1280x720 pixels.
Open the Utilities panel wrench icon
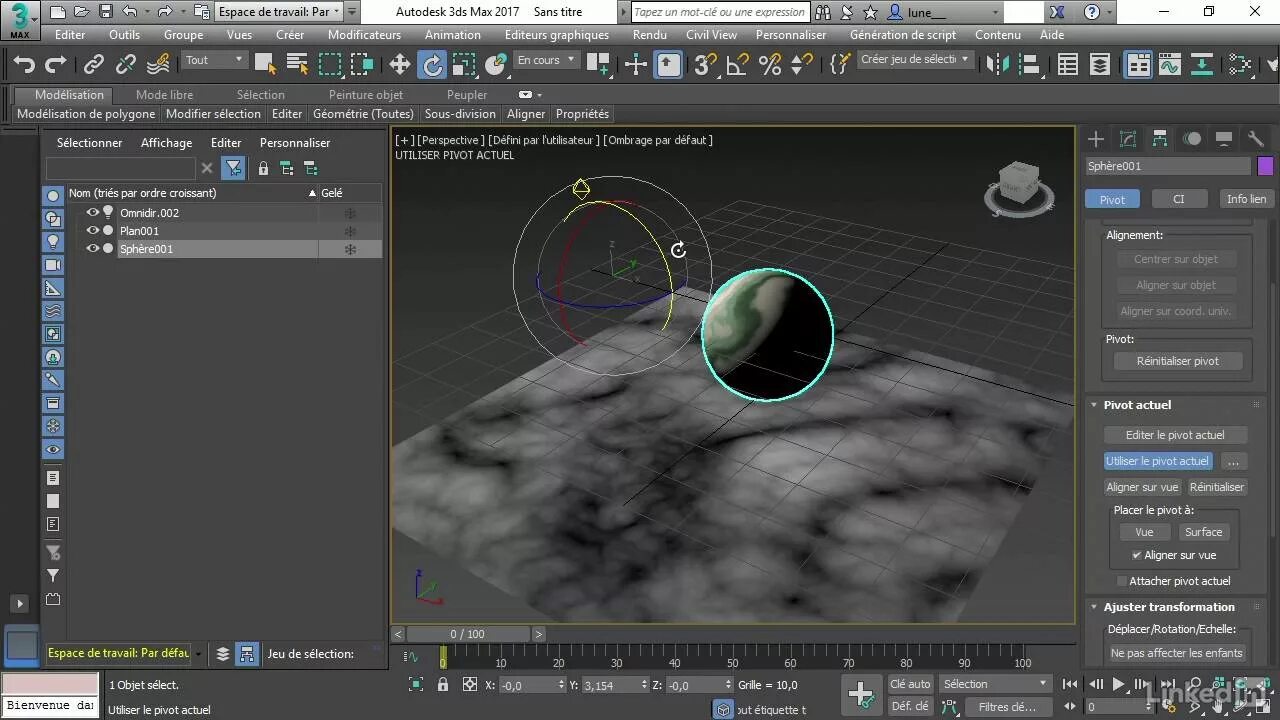pyautogui.click(x=1256, y=139)
